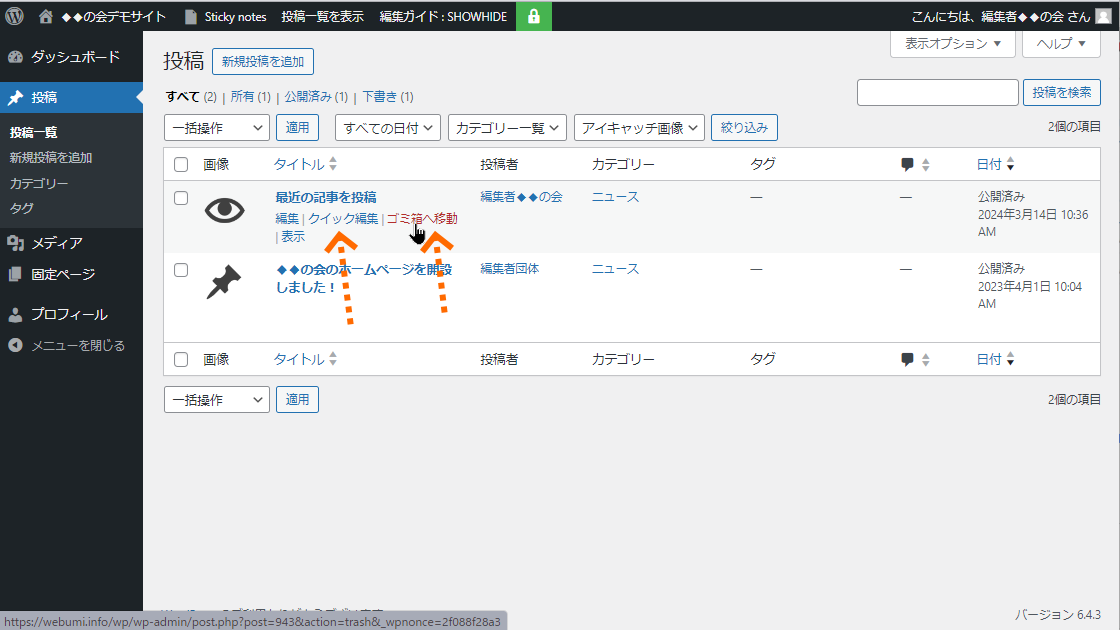Select all posts with header checkbox

point(181,164)
